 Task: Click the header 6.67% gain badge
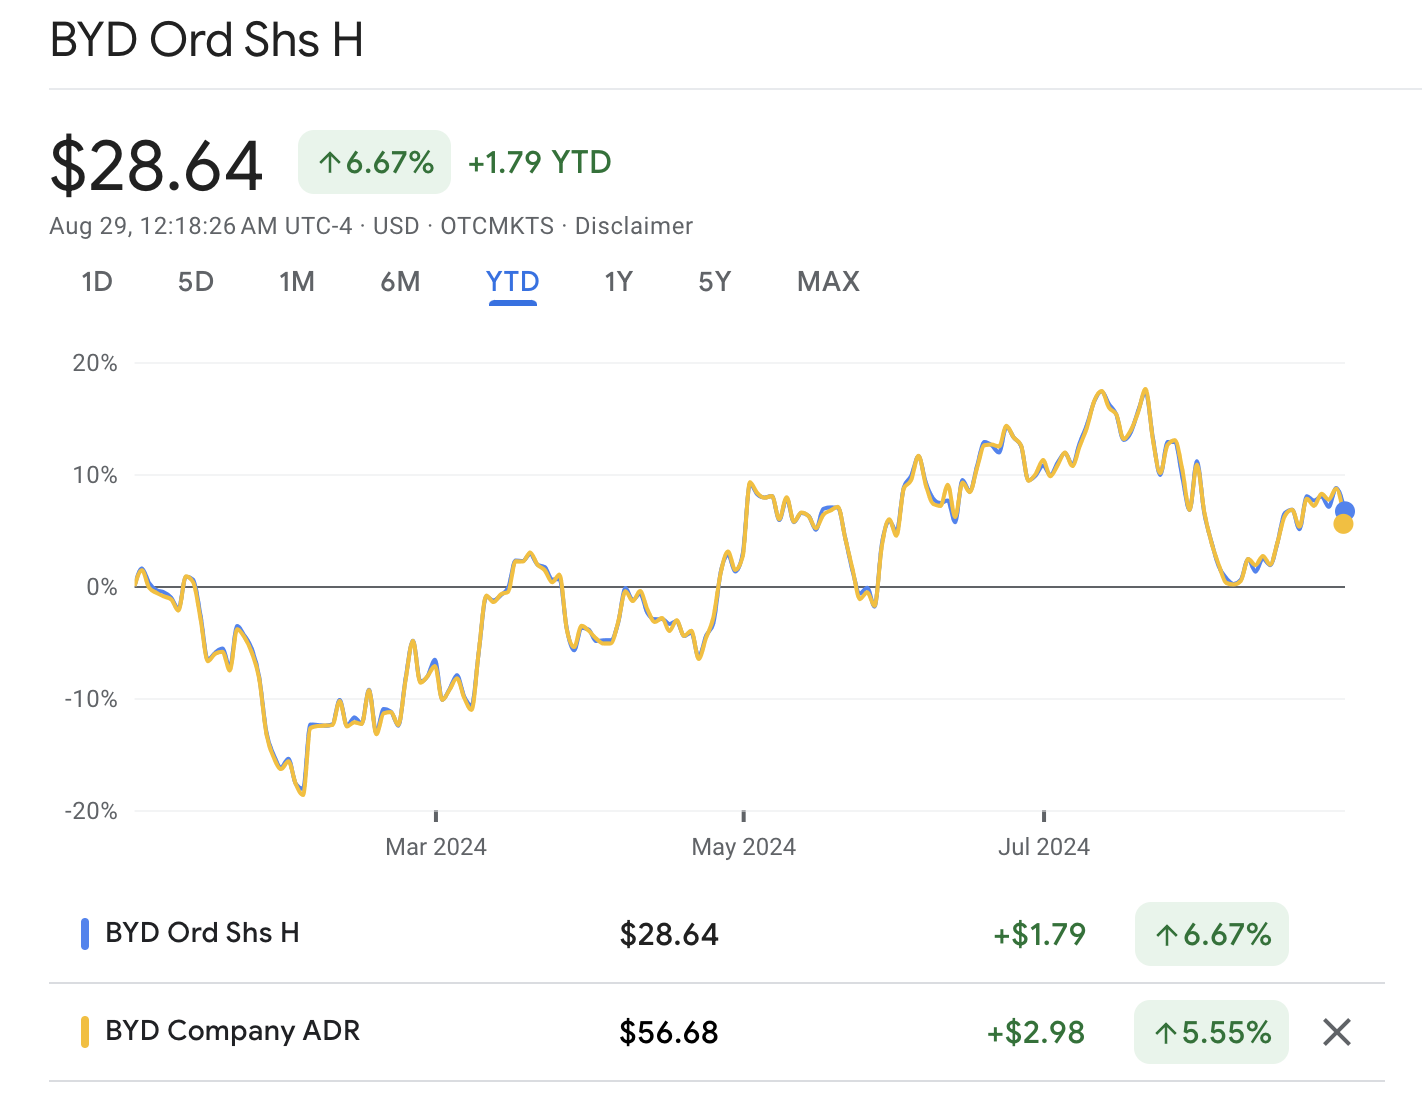pos(375,162)
